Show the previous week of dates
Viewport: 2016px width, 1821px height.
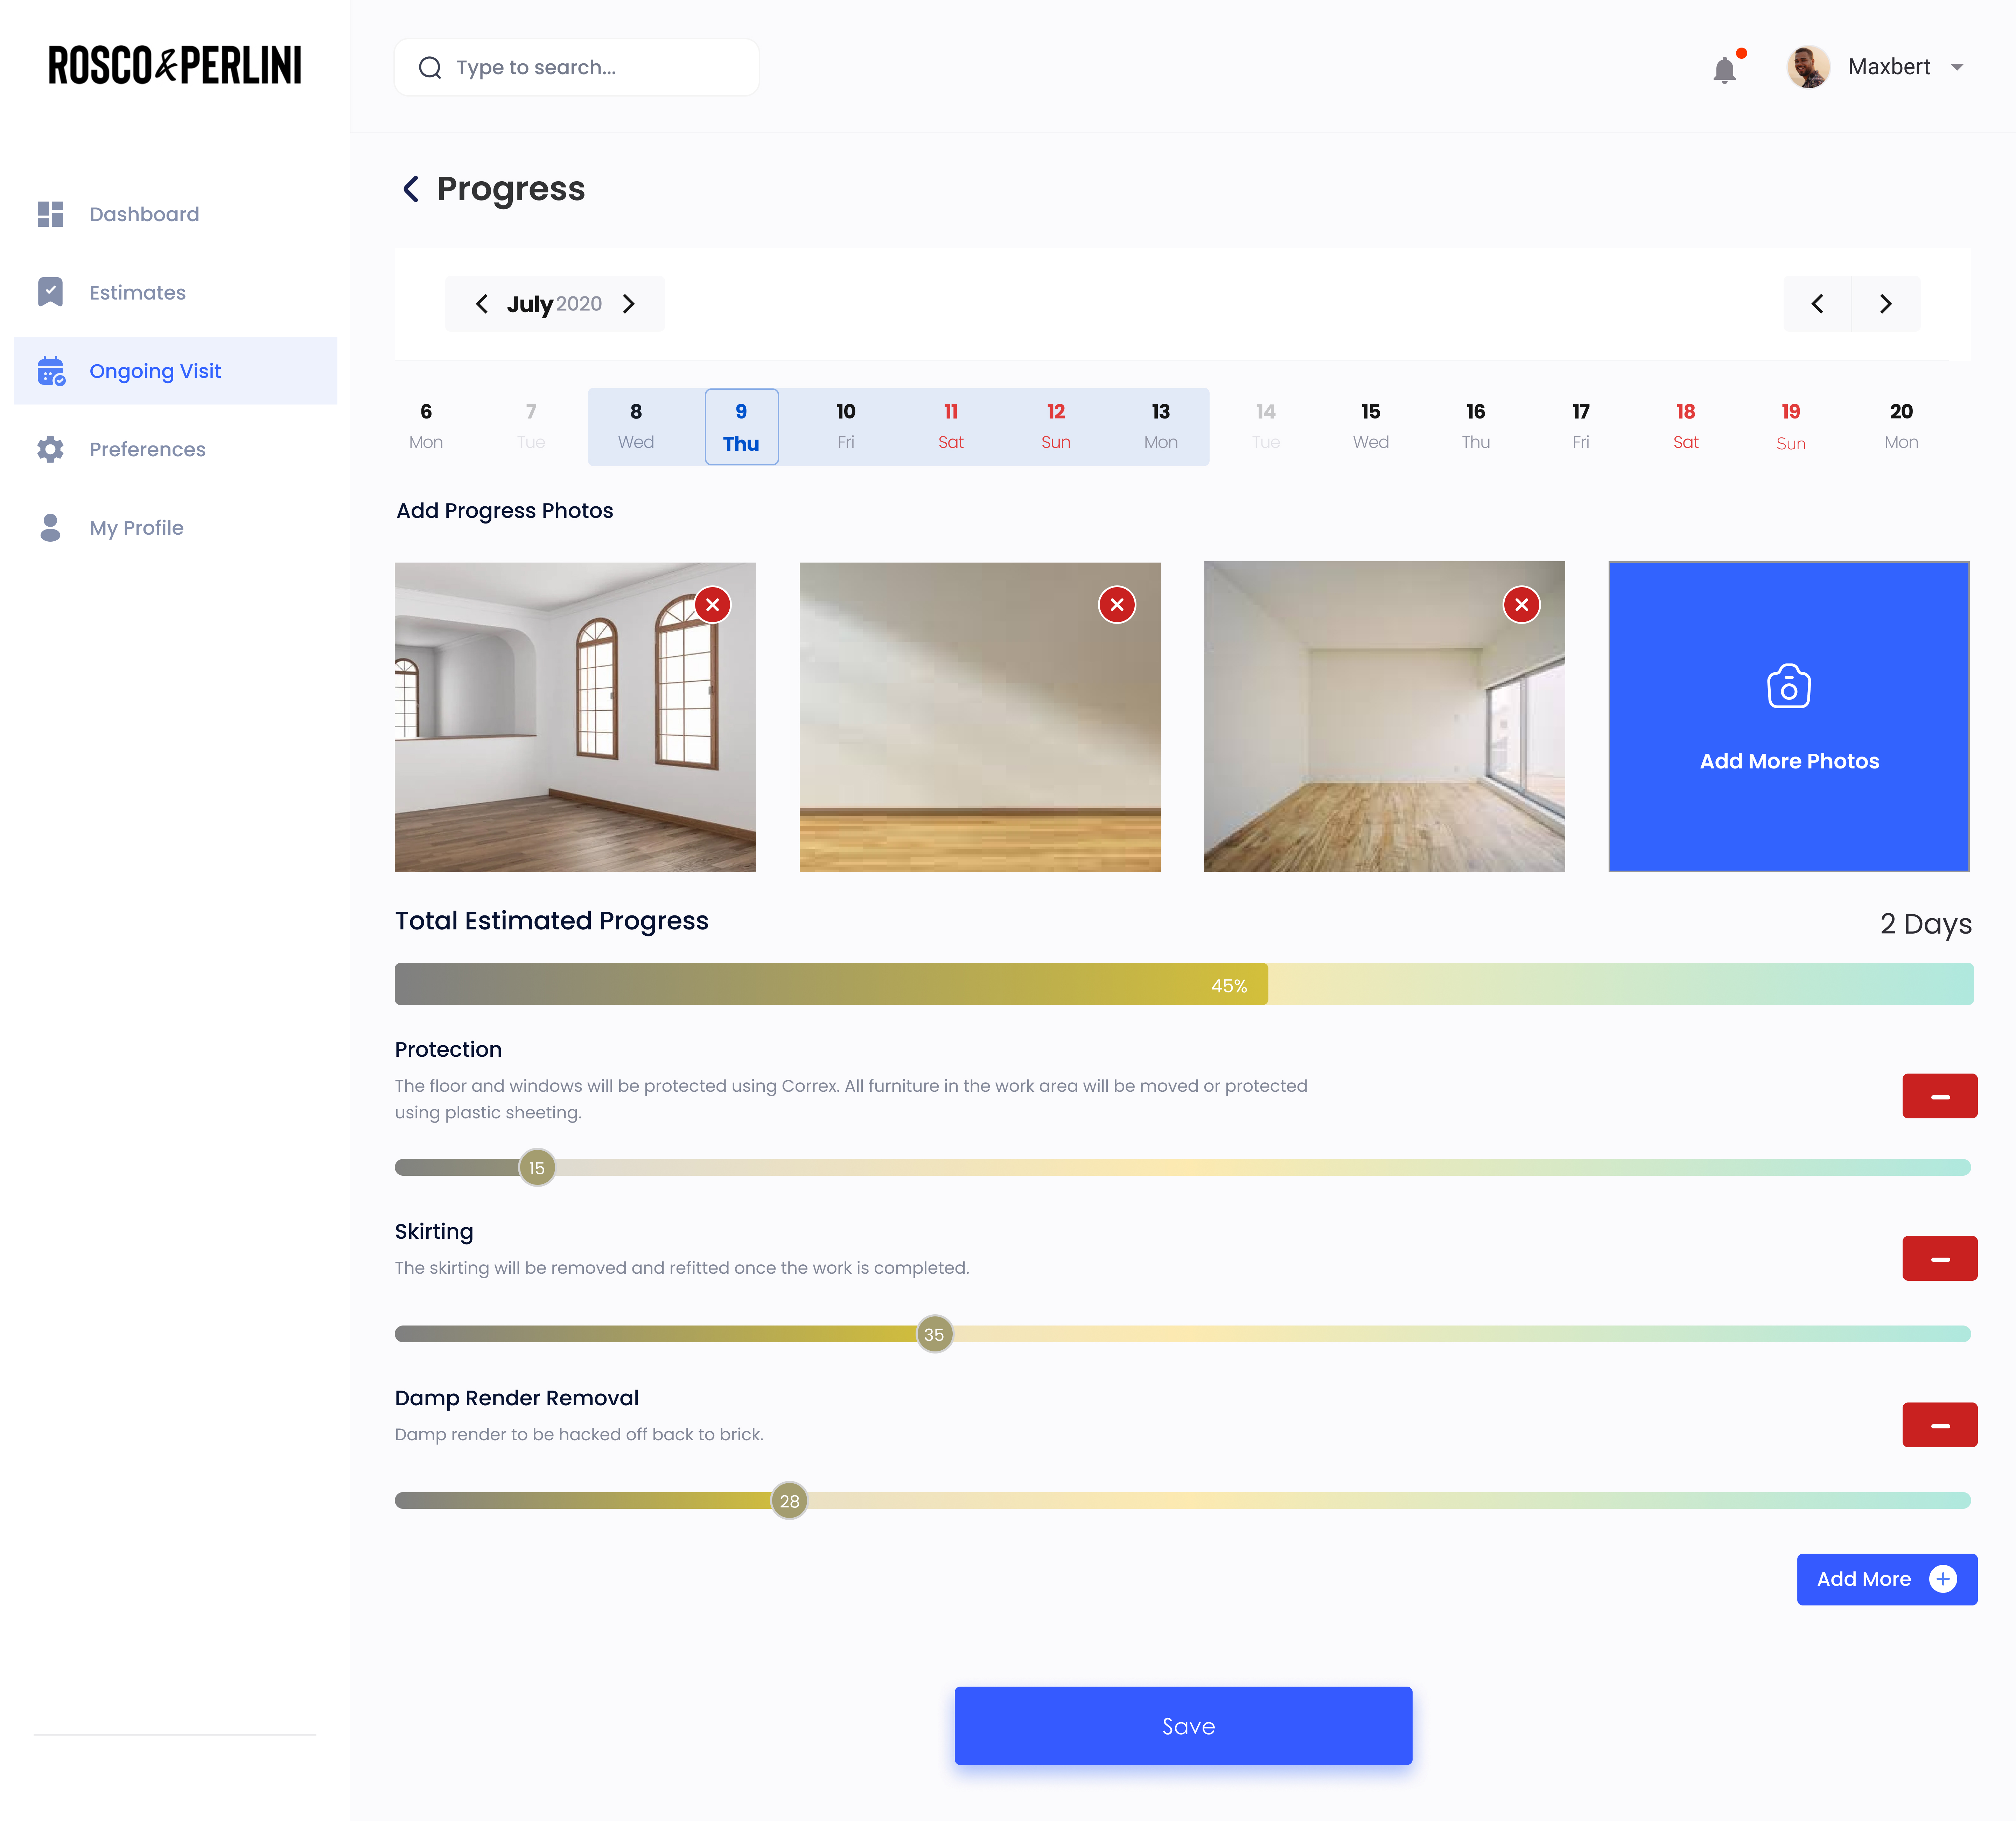click(1817, 304)
